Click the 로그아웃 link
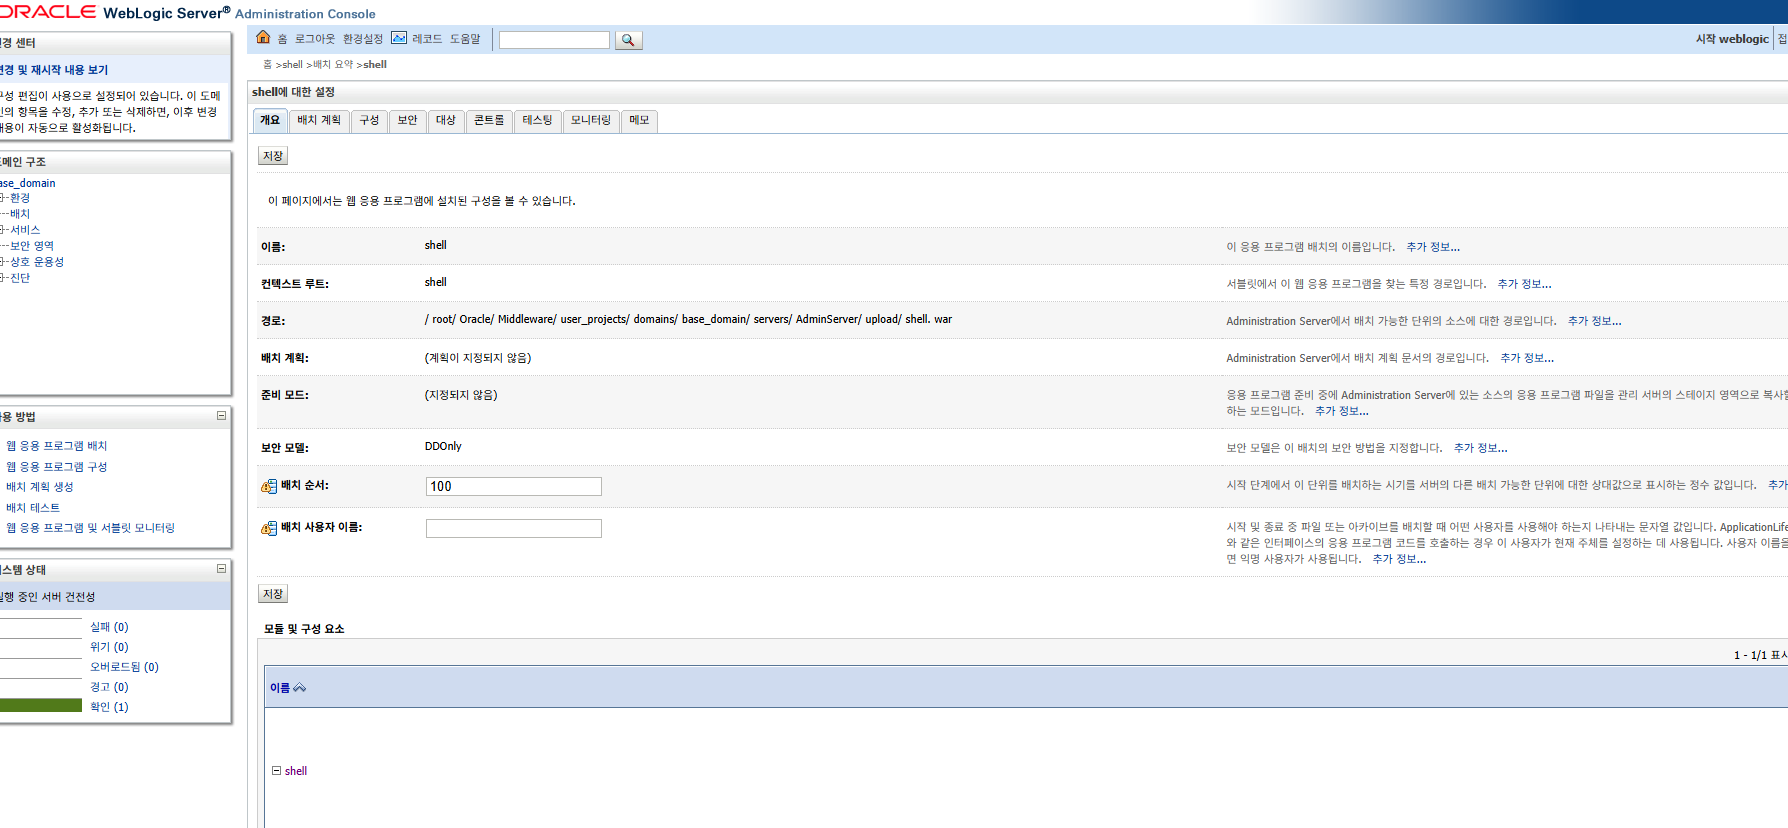1788x828 pixels. pos(315,39)
